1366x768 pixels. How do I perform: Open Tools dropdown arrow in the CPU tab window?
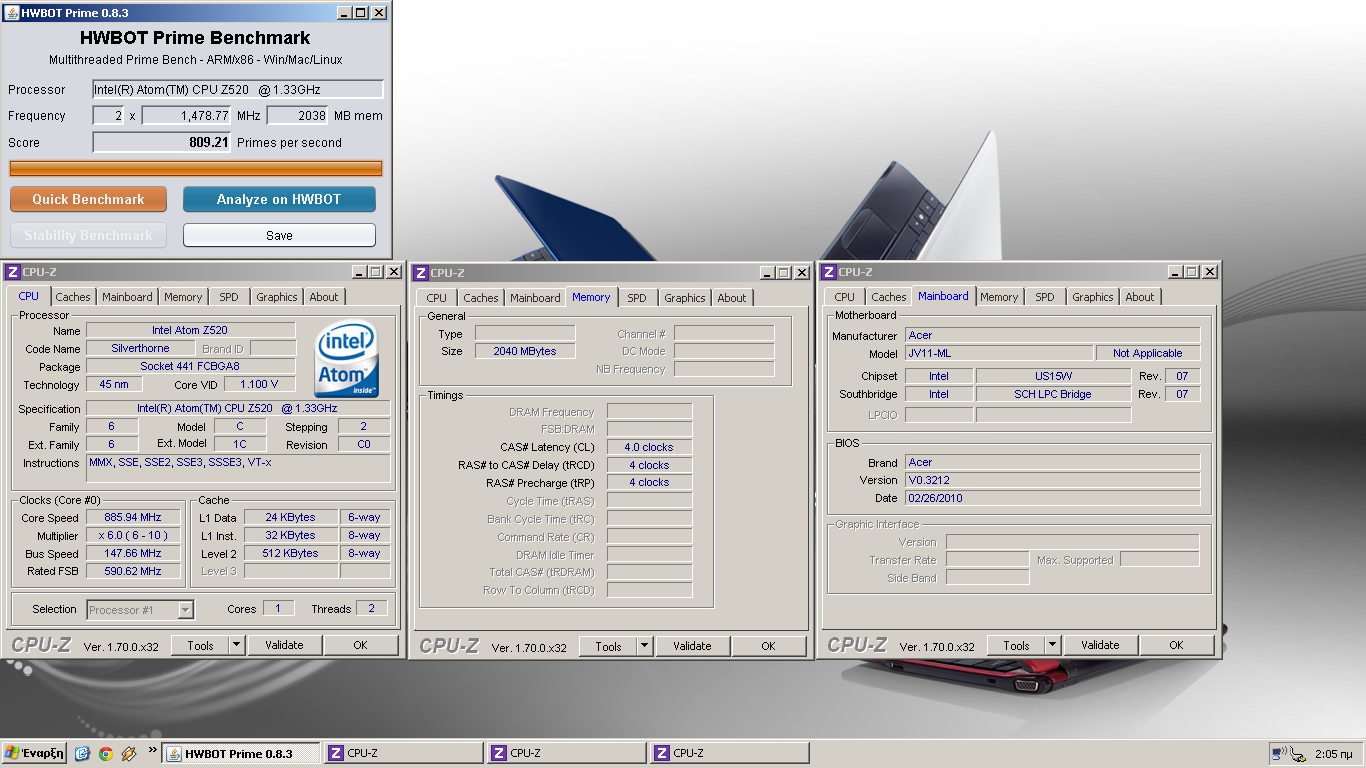click(x=236, y=645)
